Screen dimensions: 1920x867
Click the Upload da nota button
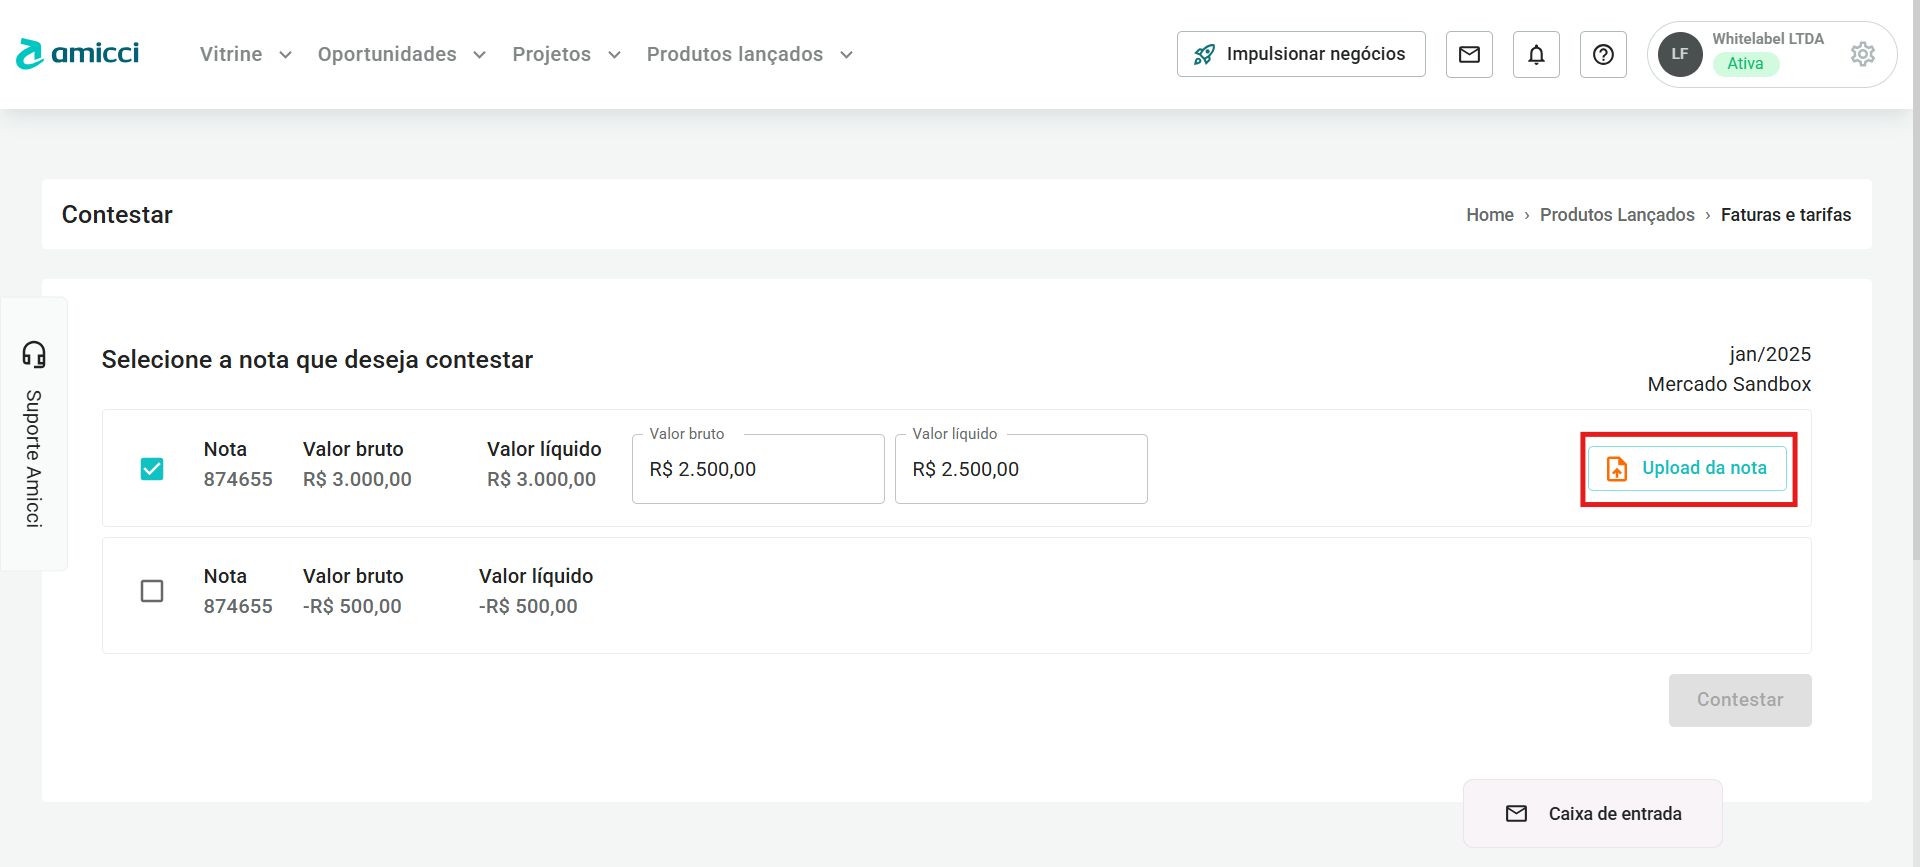click(x=1687, y=468)
